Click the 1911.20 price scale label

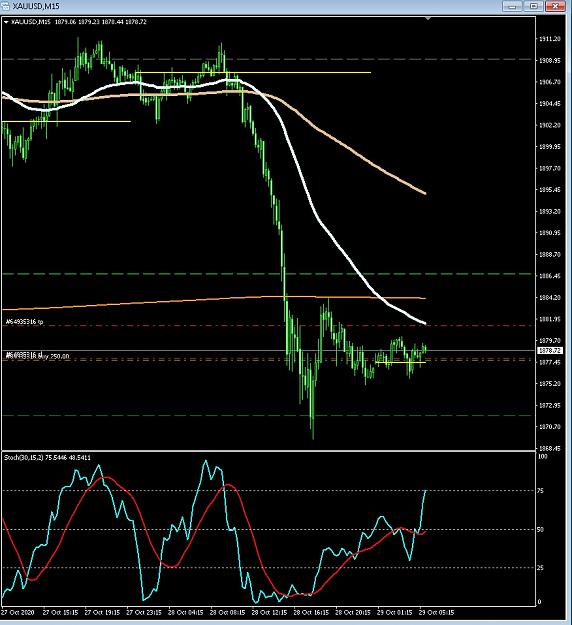coord(550,39)
